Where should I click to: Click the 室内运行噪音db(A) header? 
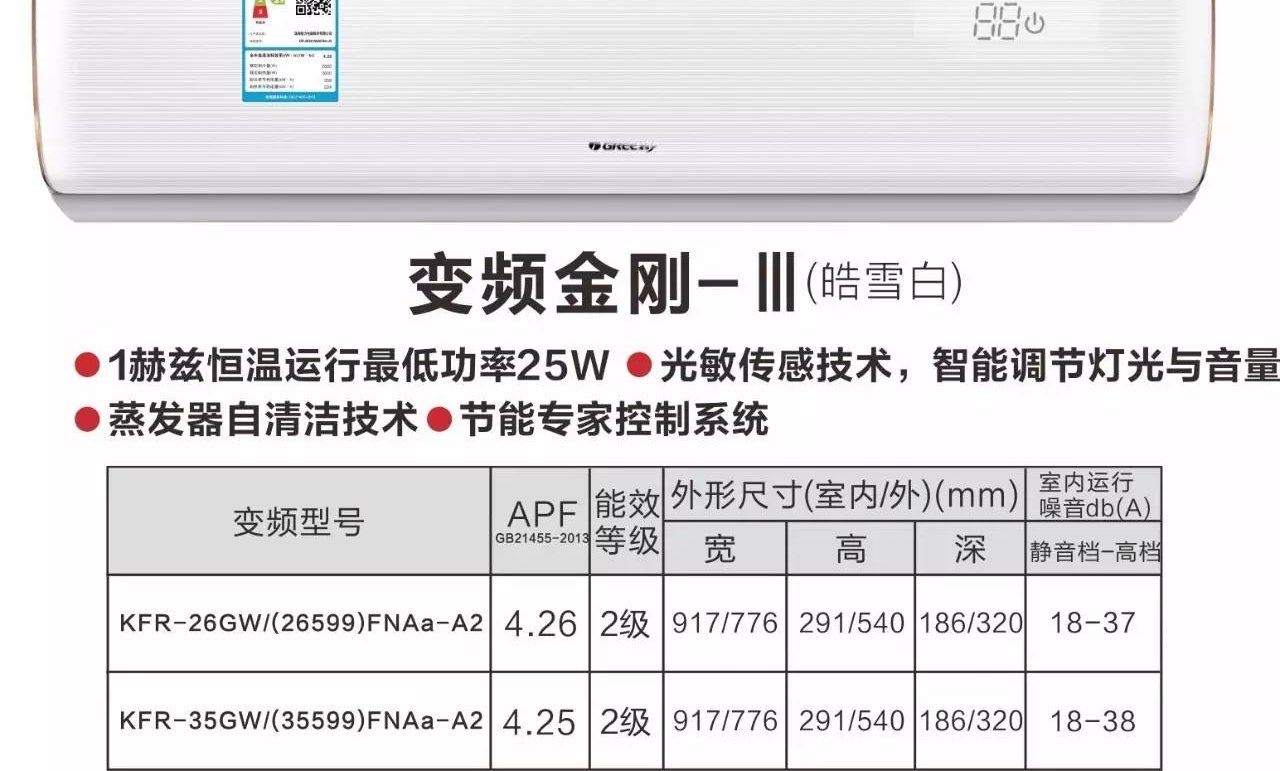[x=1094, y=495]
